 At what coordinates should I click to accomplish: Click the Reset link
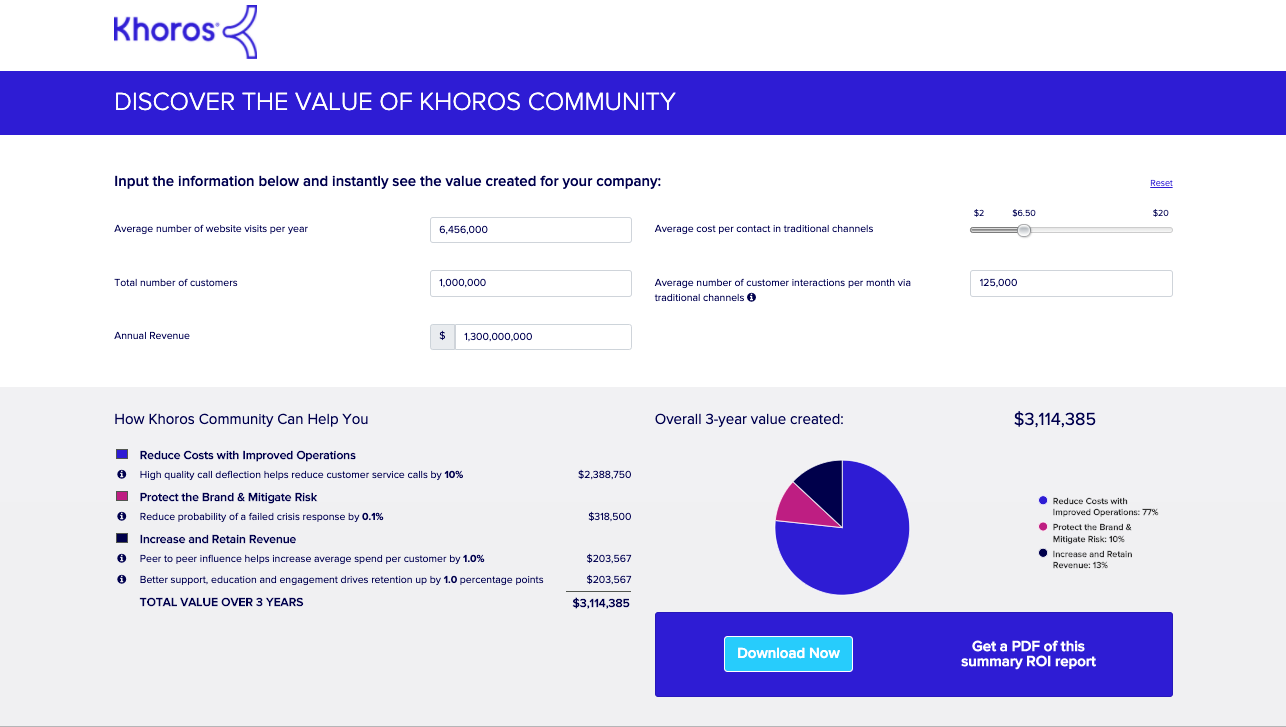click(1161, 184)
